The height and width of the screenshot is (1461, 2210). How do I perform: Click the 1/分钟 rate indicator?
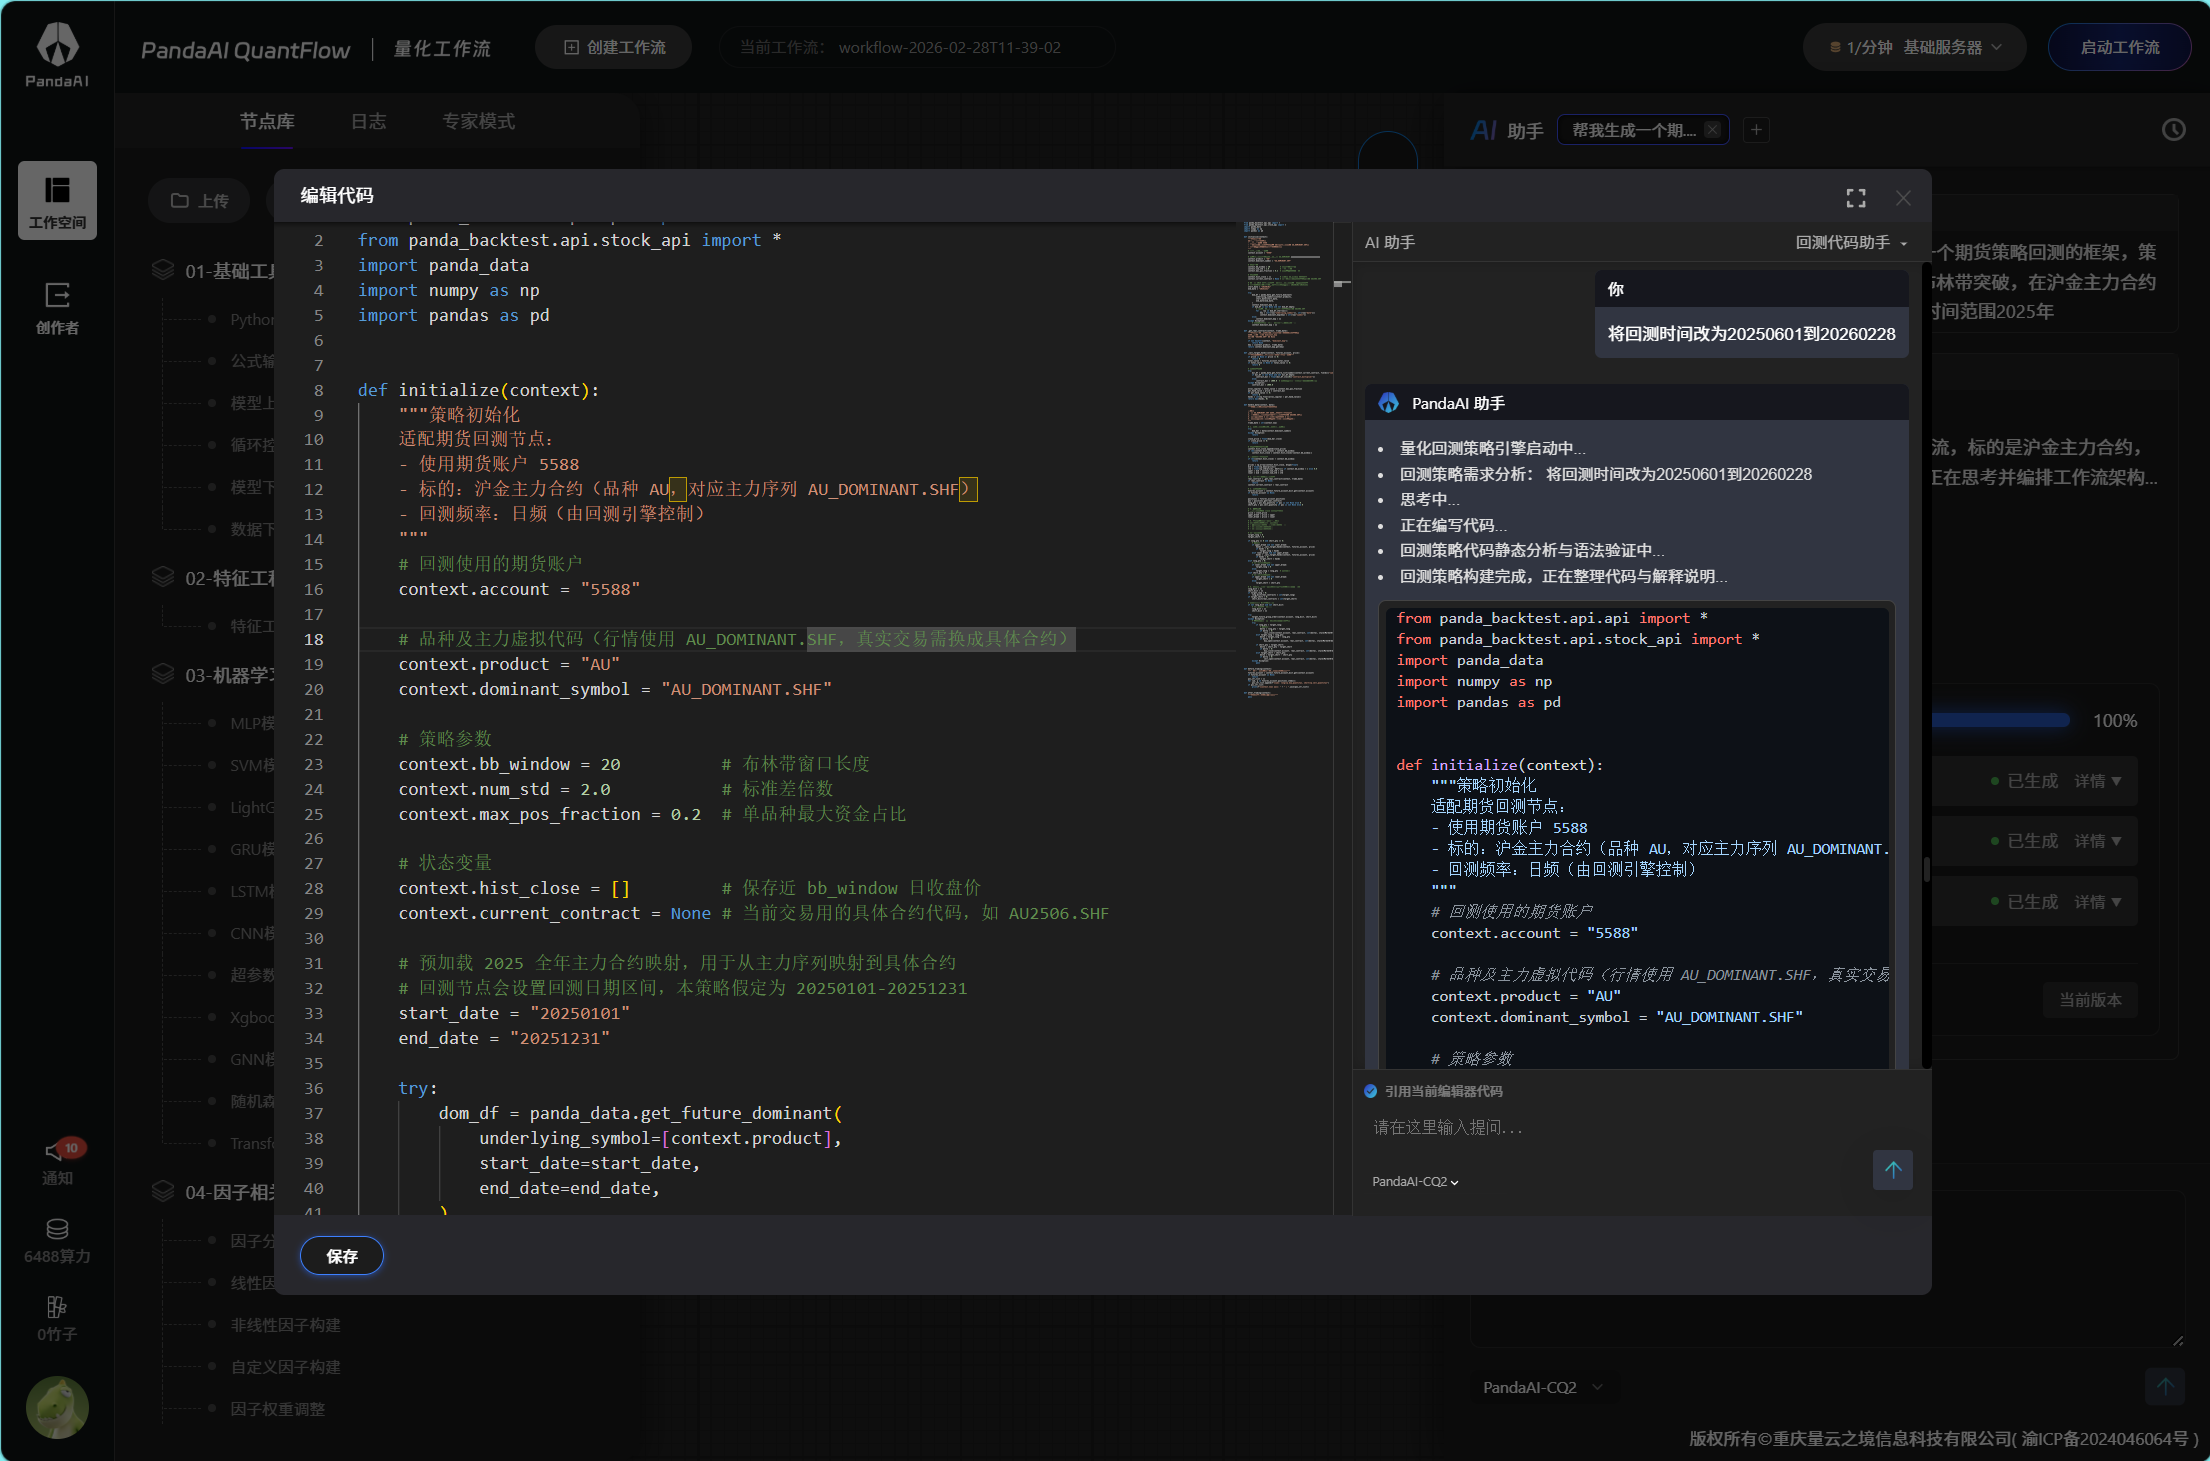pos(1861,47)
